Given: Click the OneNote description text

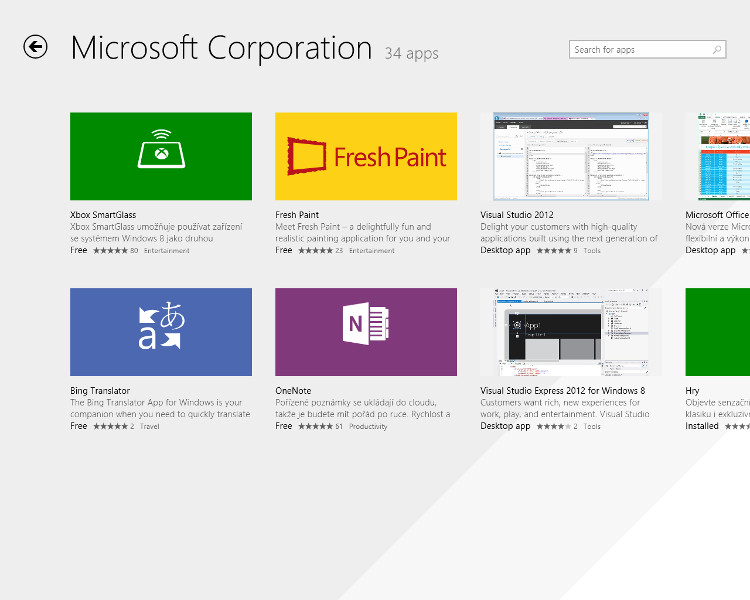Looking at the screenshot, I should click(x=363, y=409).
